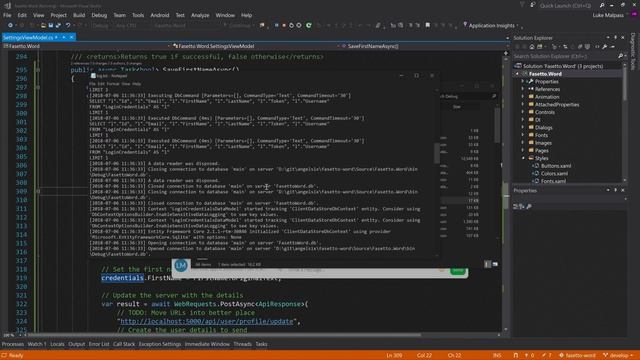Stop debugging with the red square icon
This screenshot has height=360, width=640.
pos(284,25)
